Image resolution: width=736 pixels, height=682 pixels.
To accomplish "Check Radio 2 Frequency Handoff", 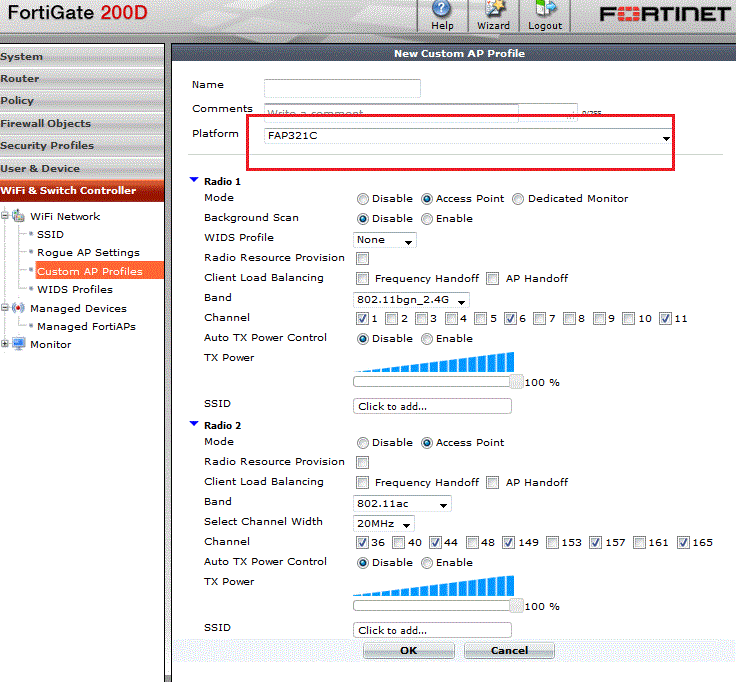I will point(362,483).
